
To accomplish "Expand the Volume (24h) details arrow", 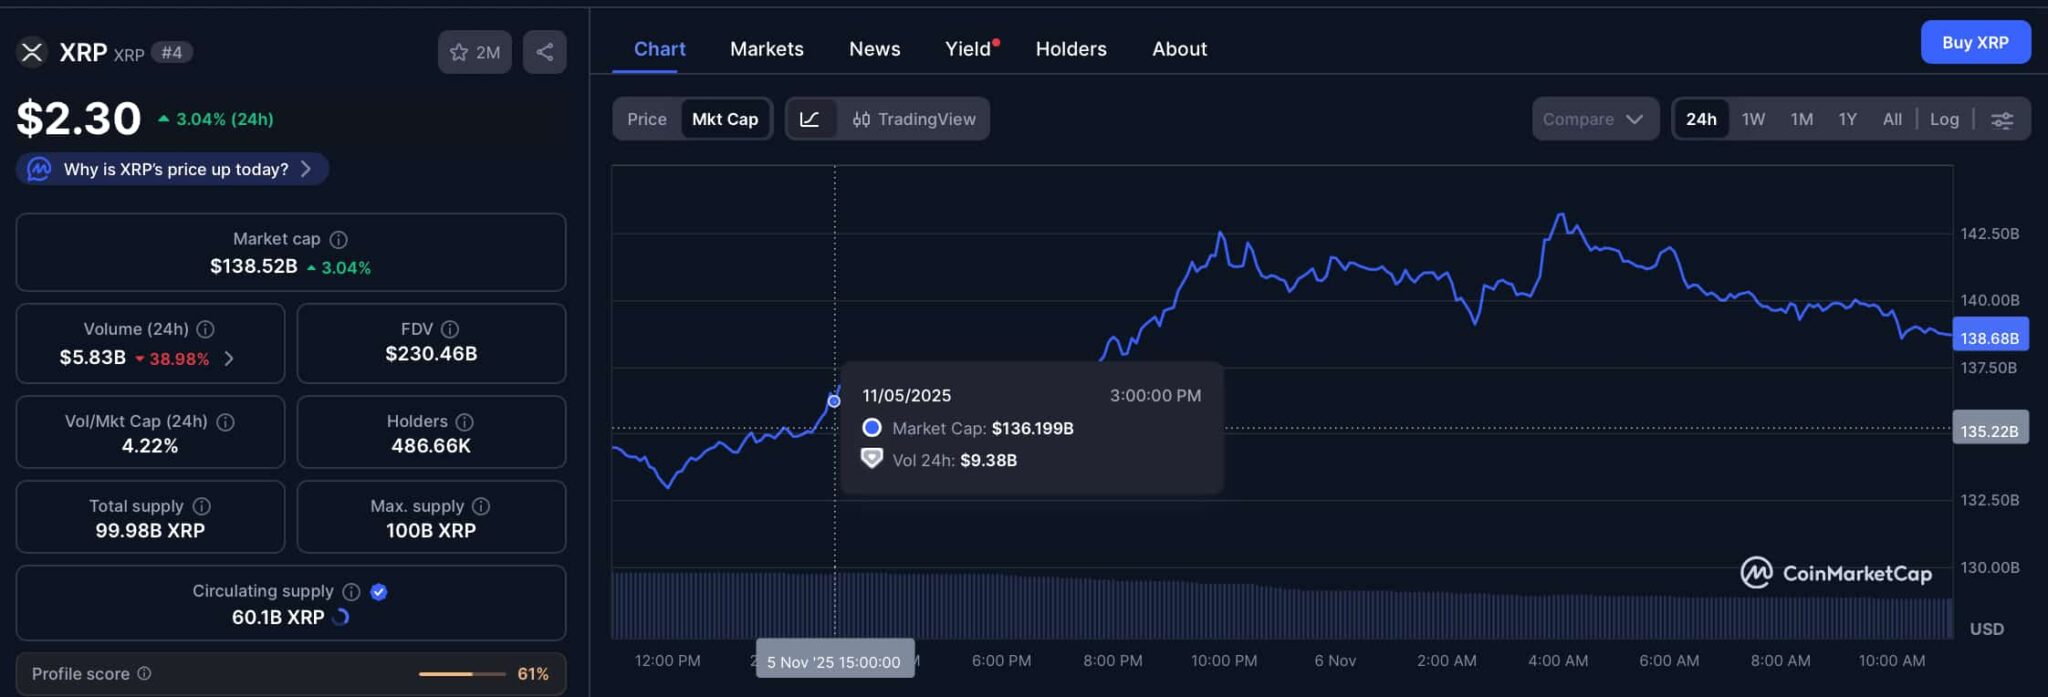I will coord(229,358).
